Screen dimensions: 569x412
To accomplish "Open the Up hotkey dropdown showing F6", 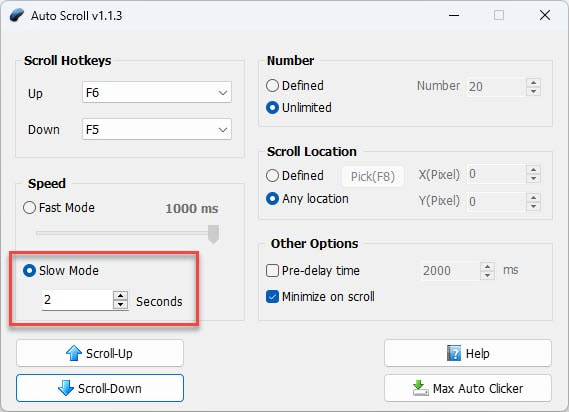I will (x=157, y=93).
